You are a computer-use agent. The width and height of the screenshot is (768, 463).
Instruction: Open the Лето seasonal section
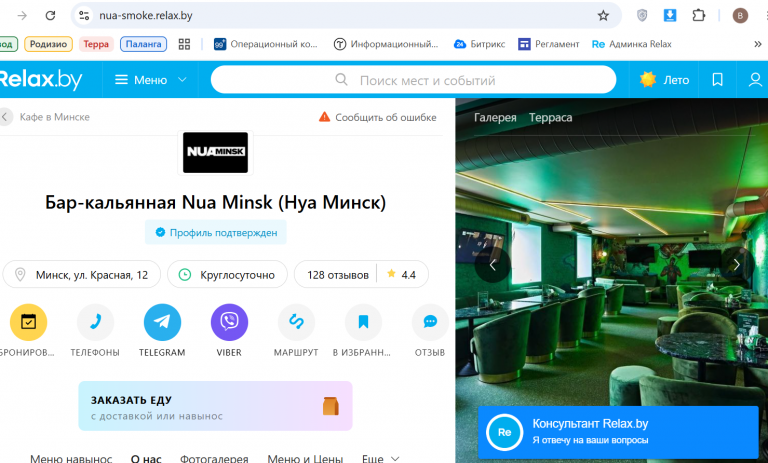(664, 79)
